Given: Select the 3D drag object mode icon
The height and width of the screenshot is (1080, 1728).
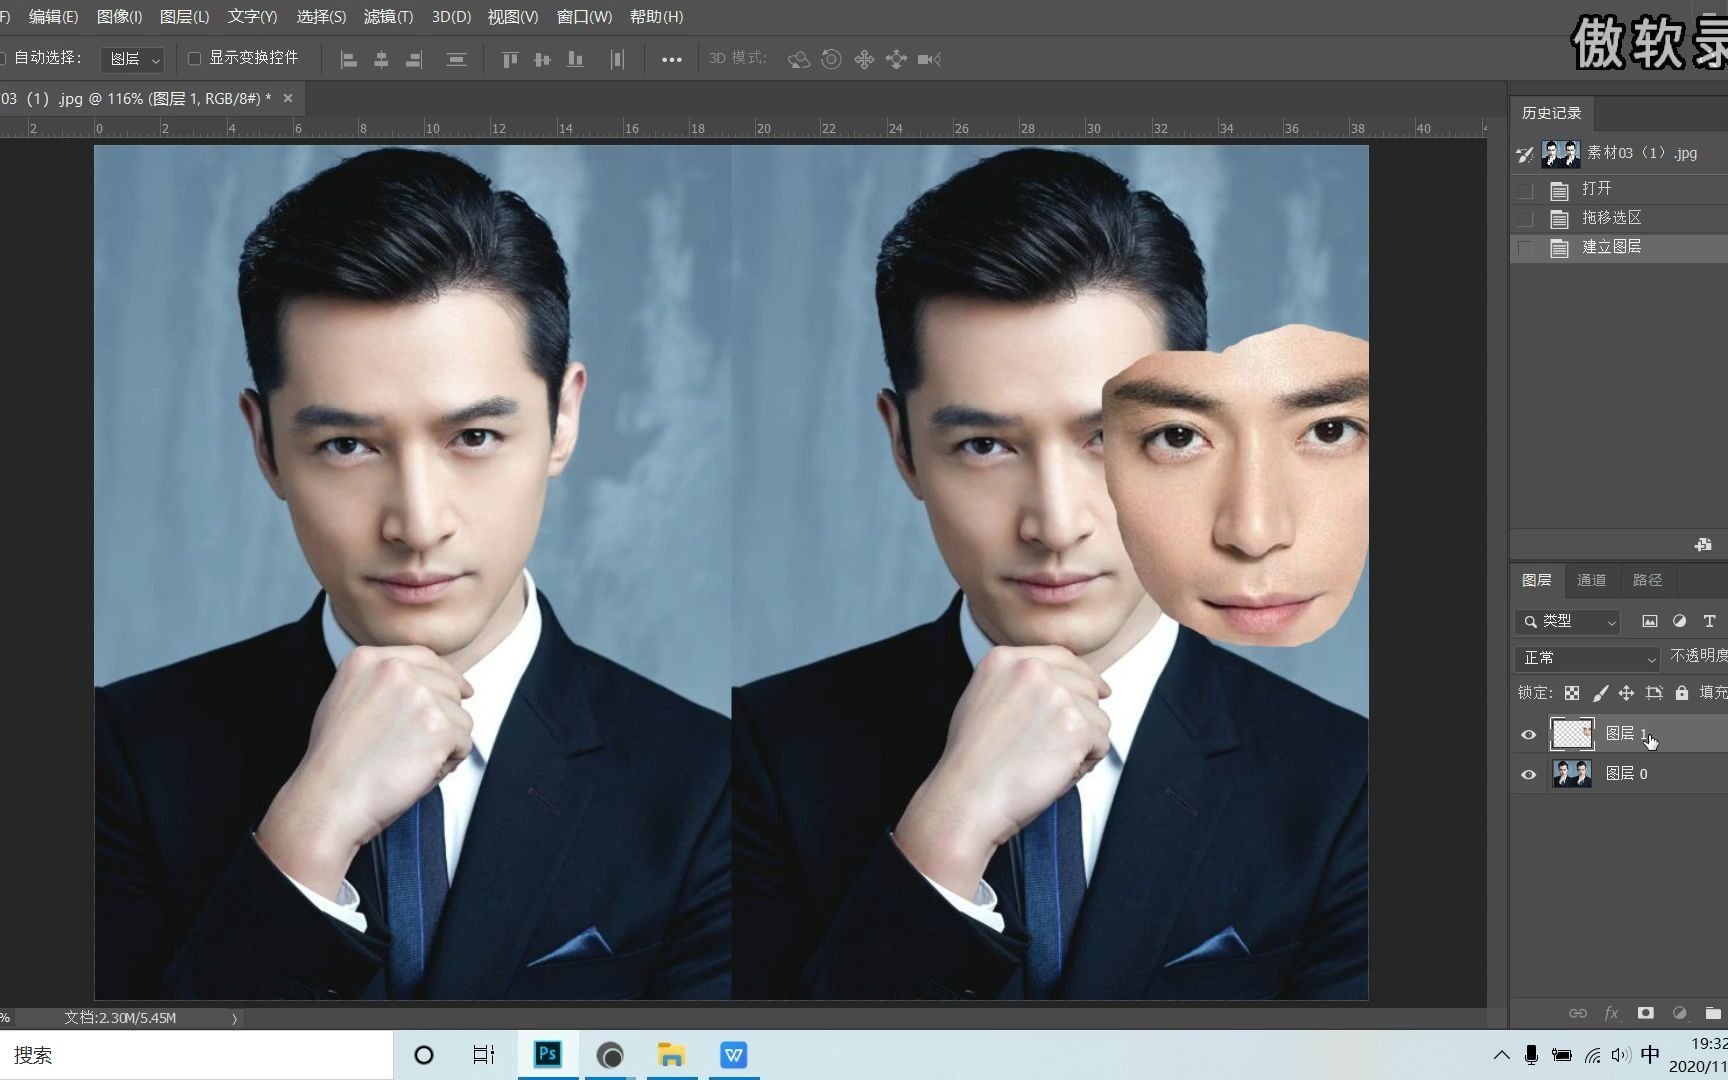Looking at the screenshot, I should click(x=864, y=60).
